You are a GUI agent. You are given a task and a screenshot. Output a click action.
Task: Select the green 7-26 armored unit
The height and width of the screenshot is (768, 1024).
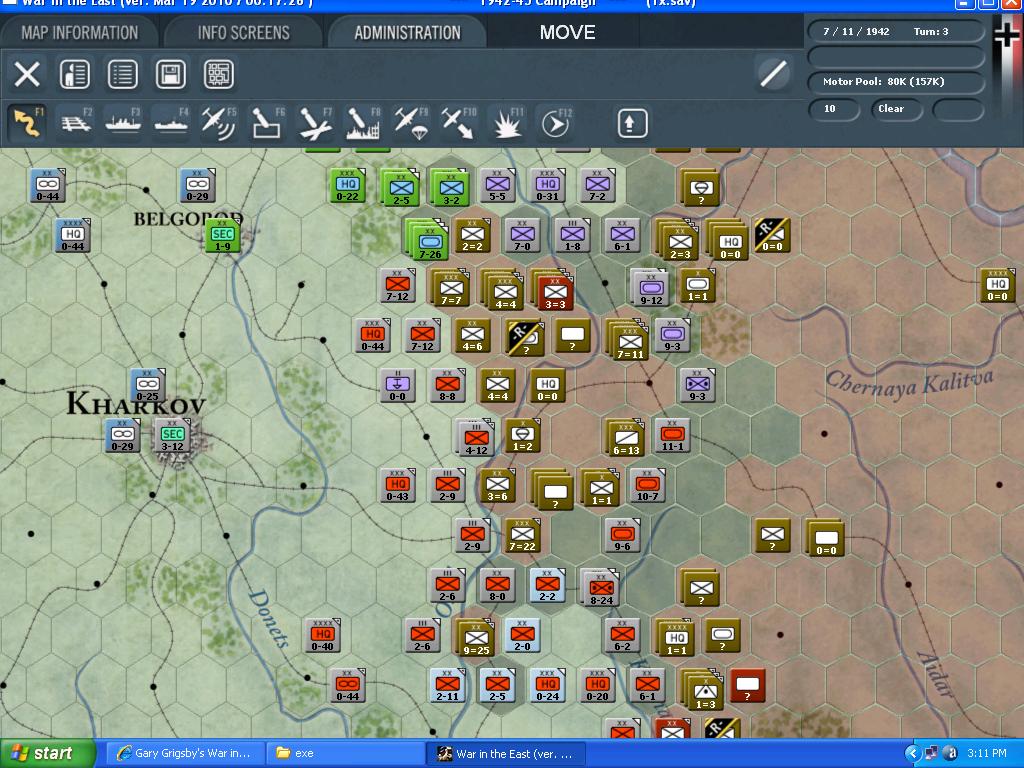point(428,240)
